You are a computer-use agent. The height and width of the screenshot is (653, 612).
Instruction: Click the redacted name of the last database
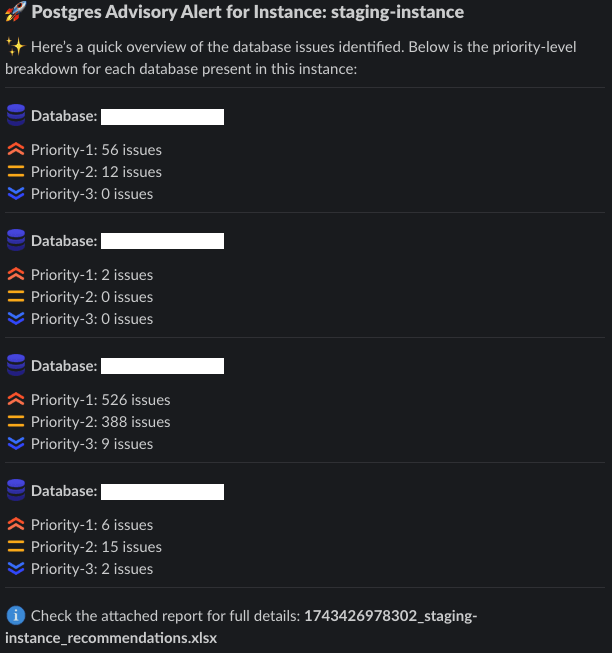[162, 491]
